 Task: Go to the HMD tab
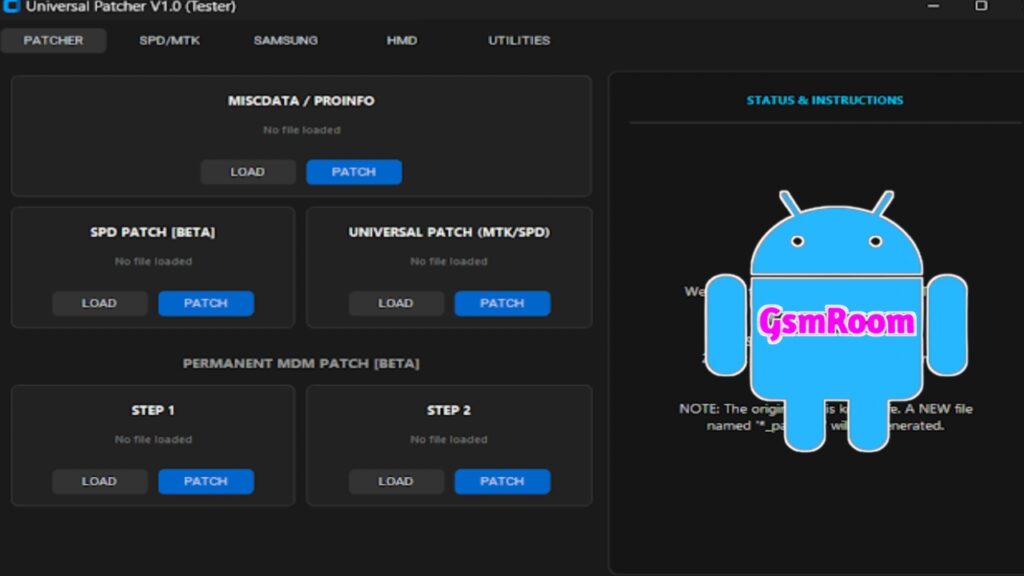tap(401, 41)
